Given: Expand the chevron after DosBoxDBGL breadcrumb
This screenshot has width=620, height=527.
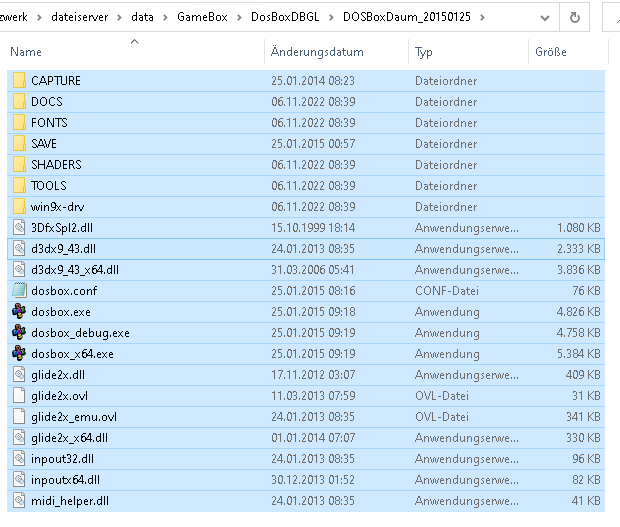Looking at the screenshot, I should [x=332, y=17].
